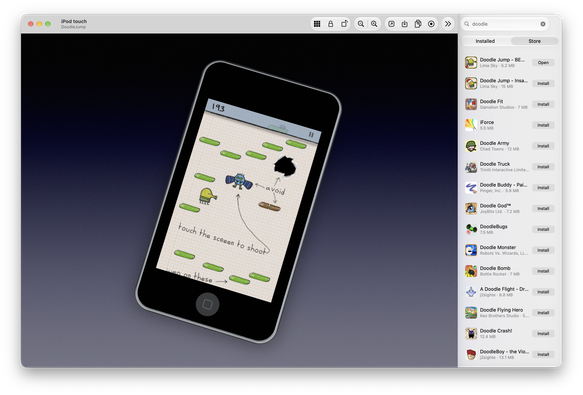
Task: Click the copy/paste clipboard toolbar icon
Action: 418,24
